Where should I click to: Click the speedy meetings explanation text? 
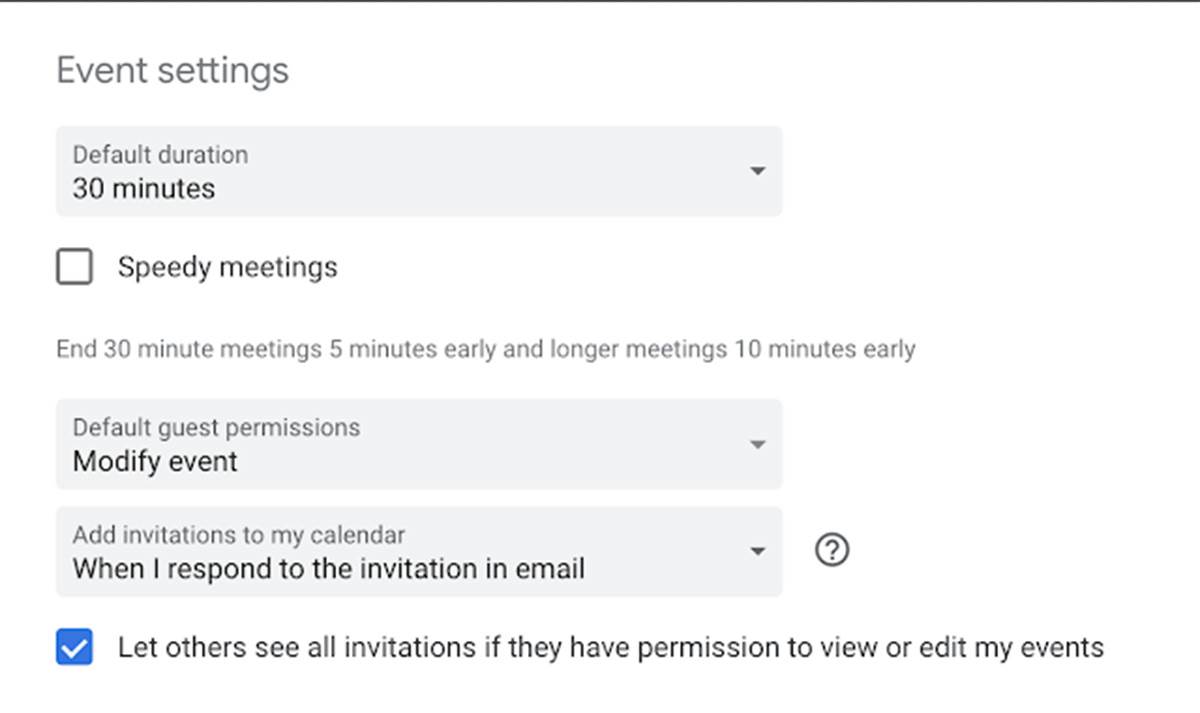(484, 348)
